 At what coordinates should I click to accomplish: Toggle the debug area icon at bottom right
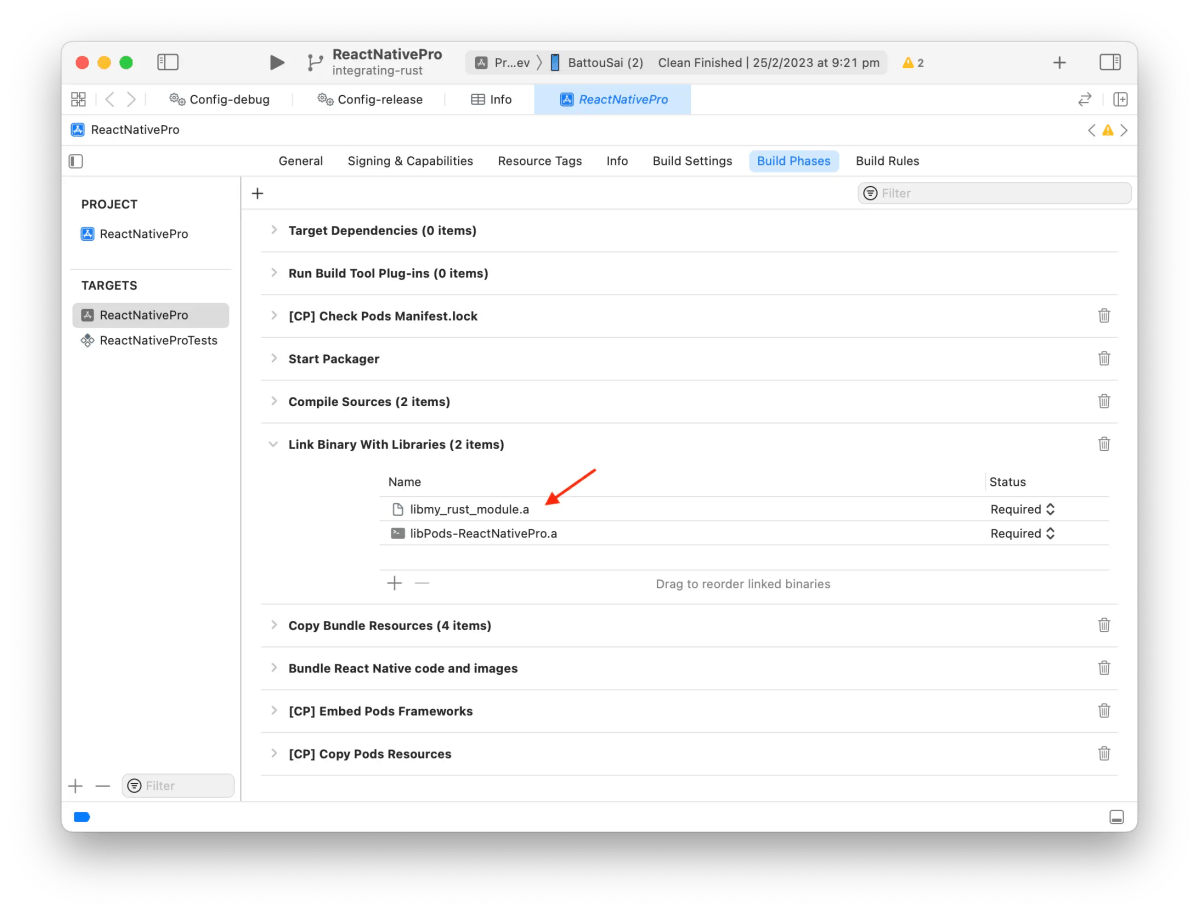pos(1116,817)
